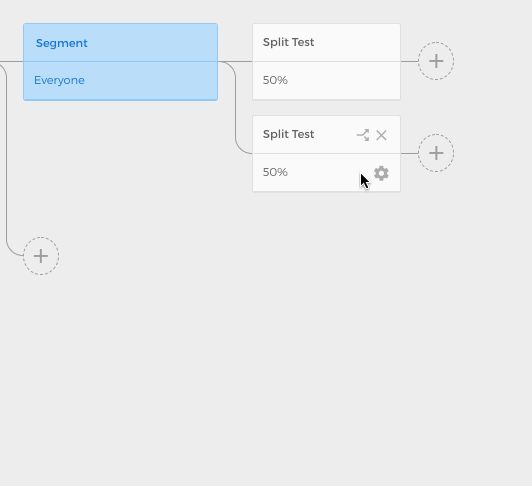Edit second Split Test 50% value
The image size is (532, 486).
[x=275, y=172]
